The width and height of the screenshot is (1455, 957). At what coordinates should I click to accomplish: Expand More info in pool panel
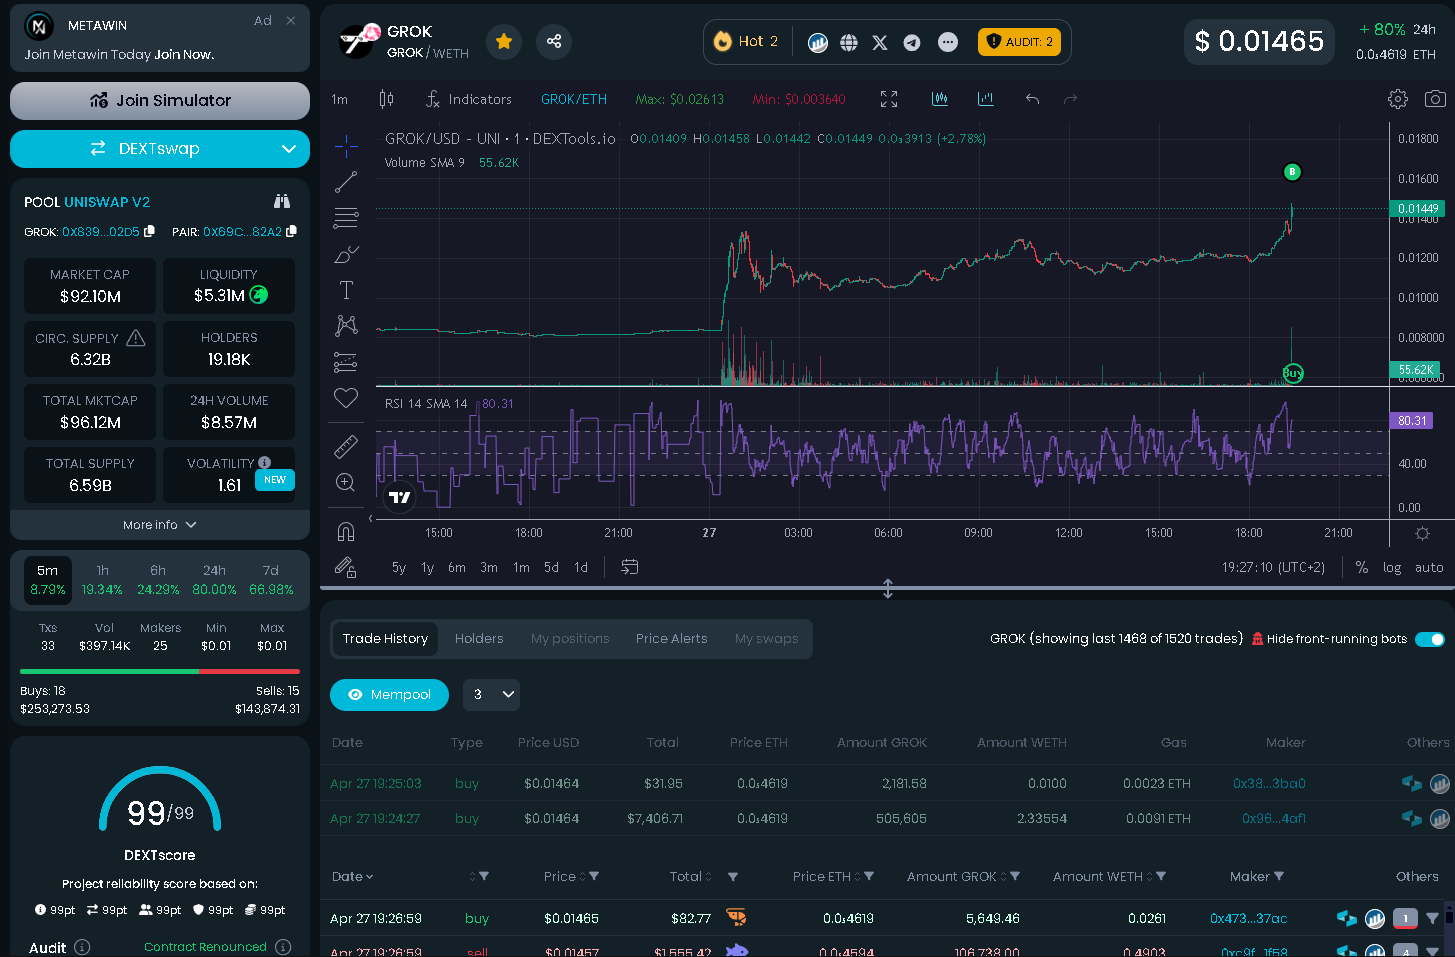tap(160, 525)
